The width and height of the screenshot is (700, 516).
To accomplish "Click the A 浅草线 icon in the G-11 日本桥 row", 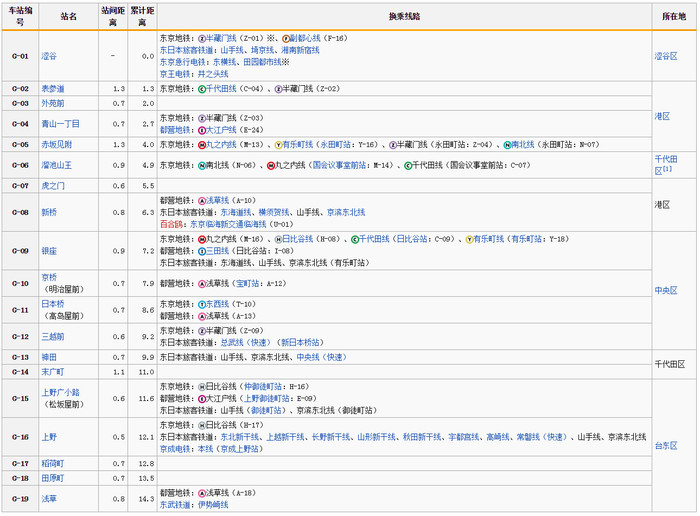I will (x=202, y=316).
